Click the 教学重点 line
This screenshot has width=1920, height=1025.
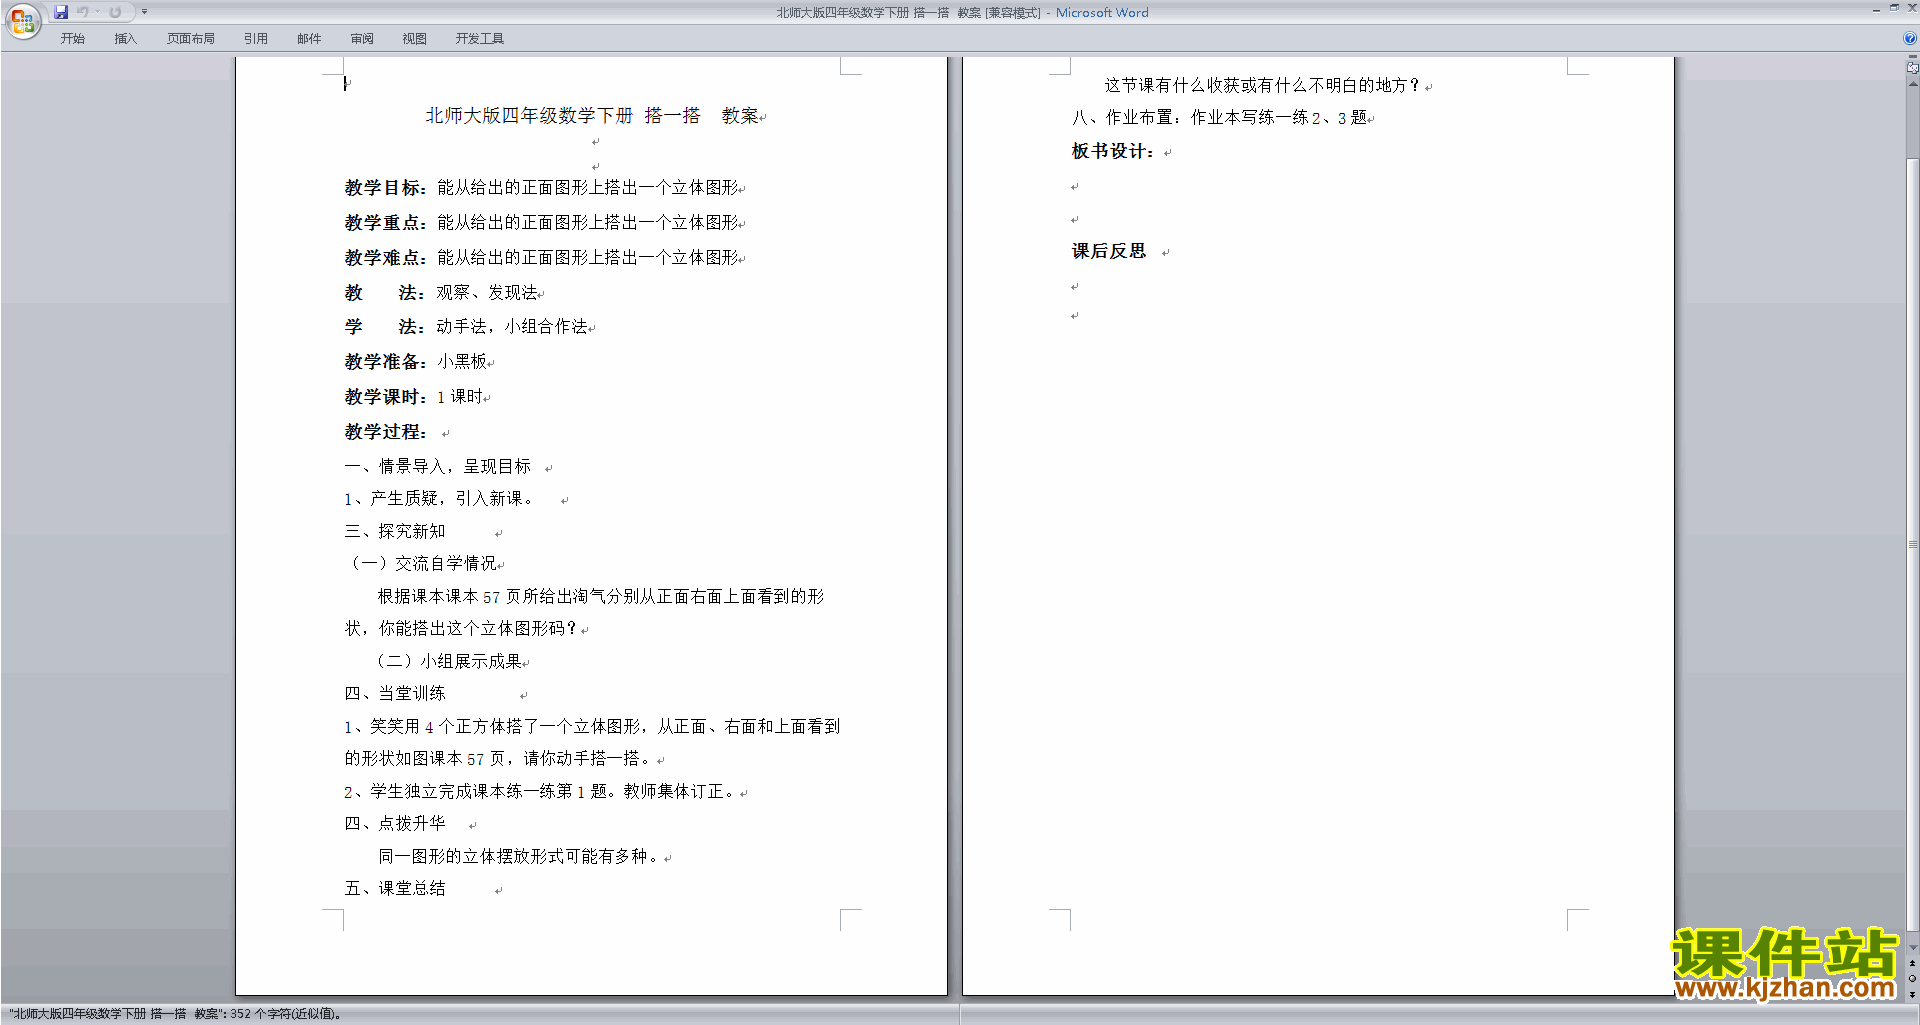pos(541,223)
